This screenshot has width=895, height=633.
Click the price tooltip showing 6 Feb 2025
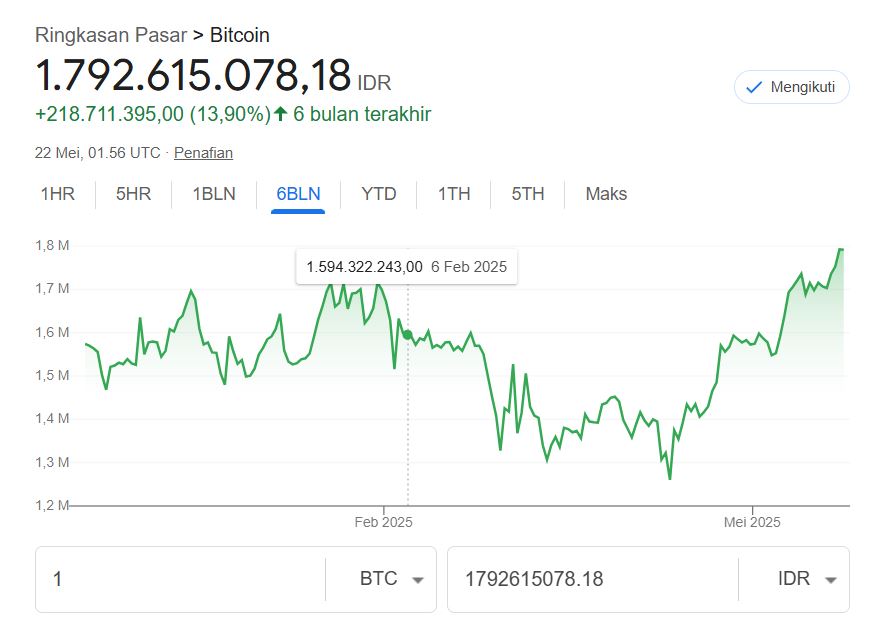(x=405, y=267)
